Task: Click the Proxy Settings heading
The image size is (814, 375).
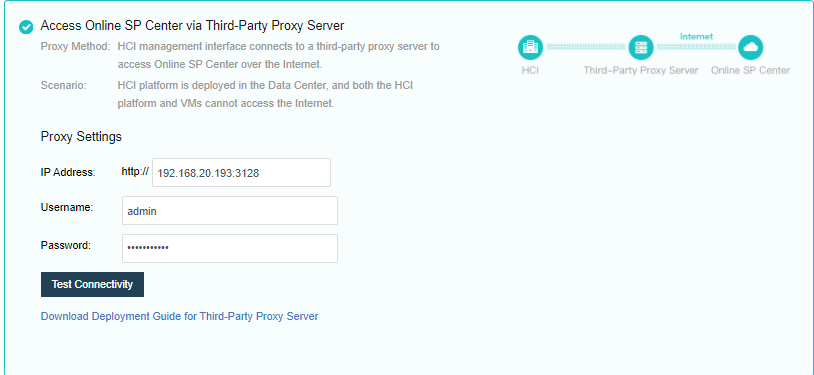Action: click(81, 137)
